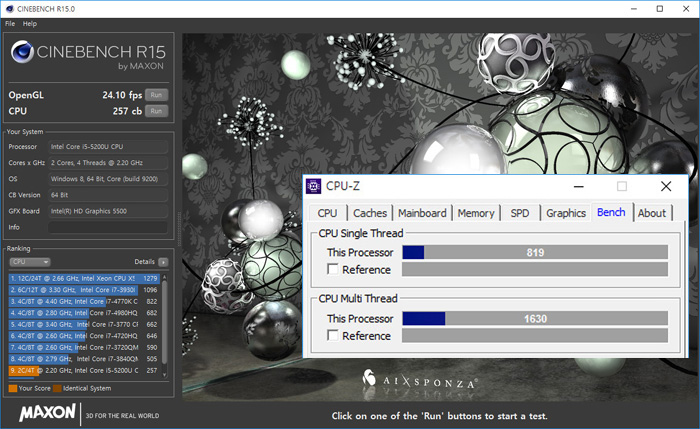
Task: Click the empty Multi Thread Reference bar
Action: pos(535,335)
